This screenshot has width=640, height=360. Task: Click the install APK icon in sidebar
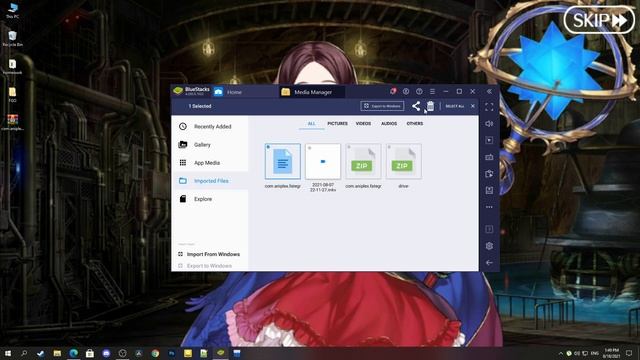489,174
